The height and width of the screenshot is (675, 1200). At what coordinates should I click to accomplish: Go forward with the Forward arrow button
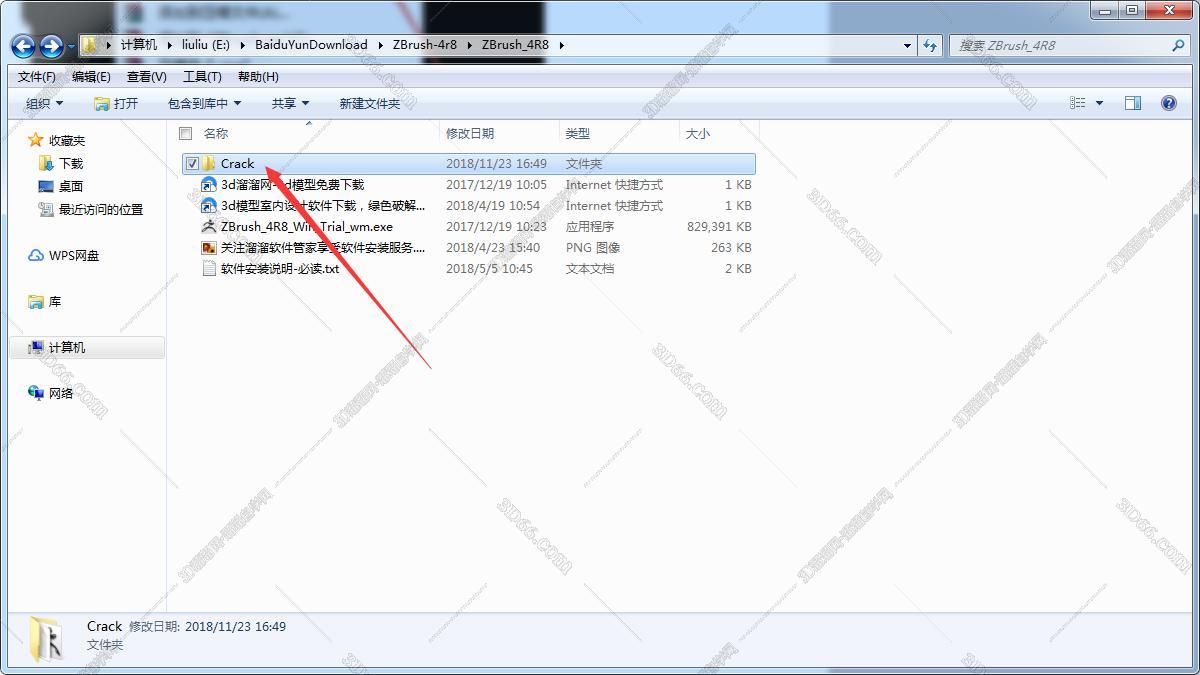(51, 46)
